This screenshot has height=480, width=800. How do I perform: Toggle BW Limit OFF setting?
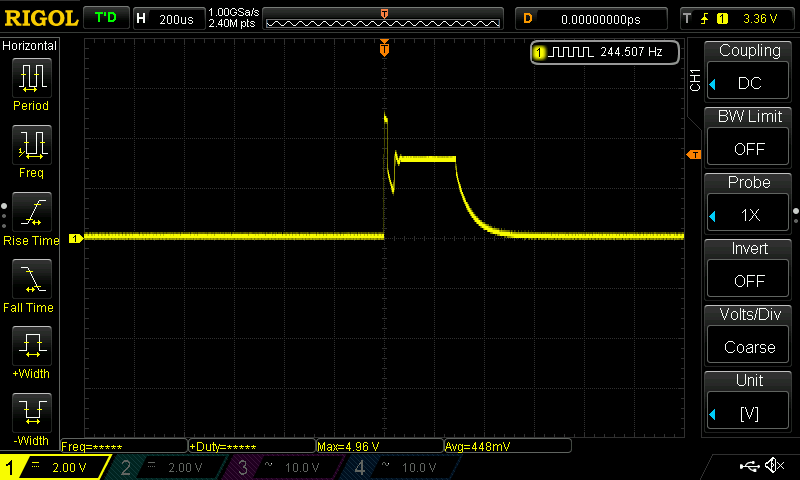(x=748, y=148)
